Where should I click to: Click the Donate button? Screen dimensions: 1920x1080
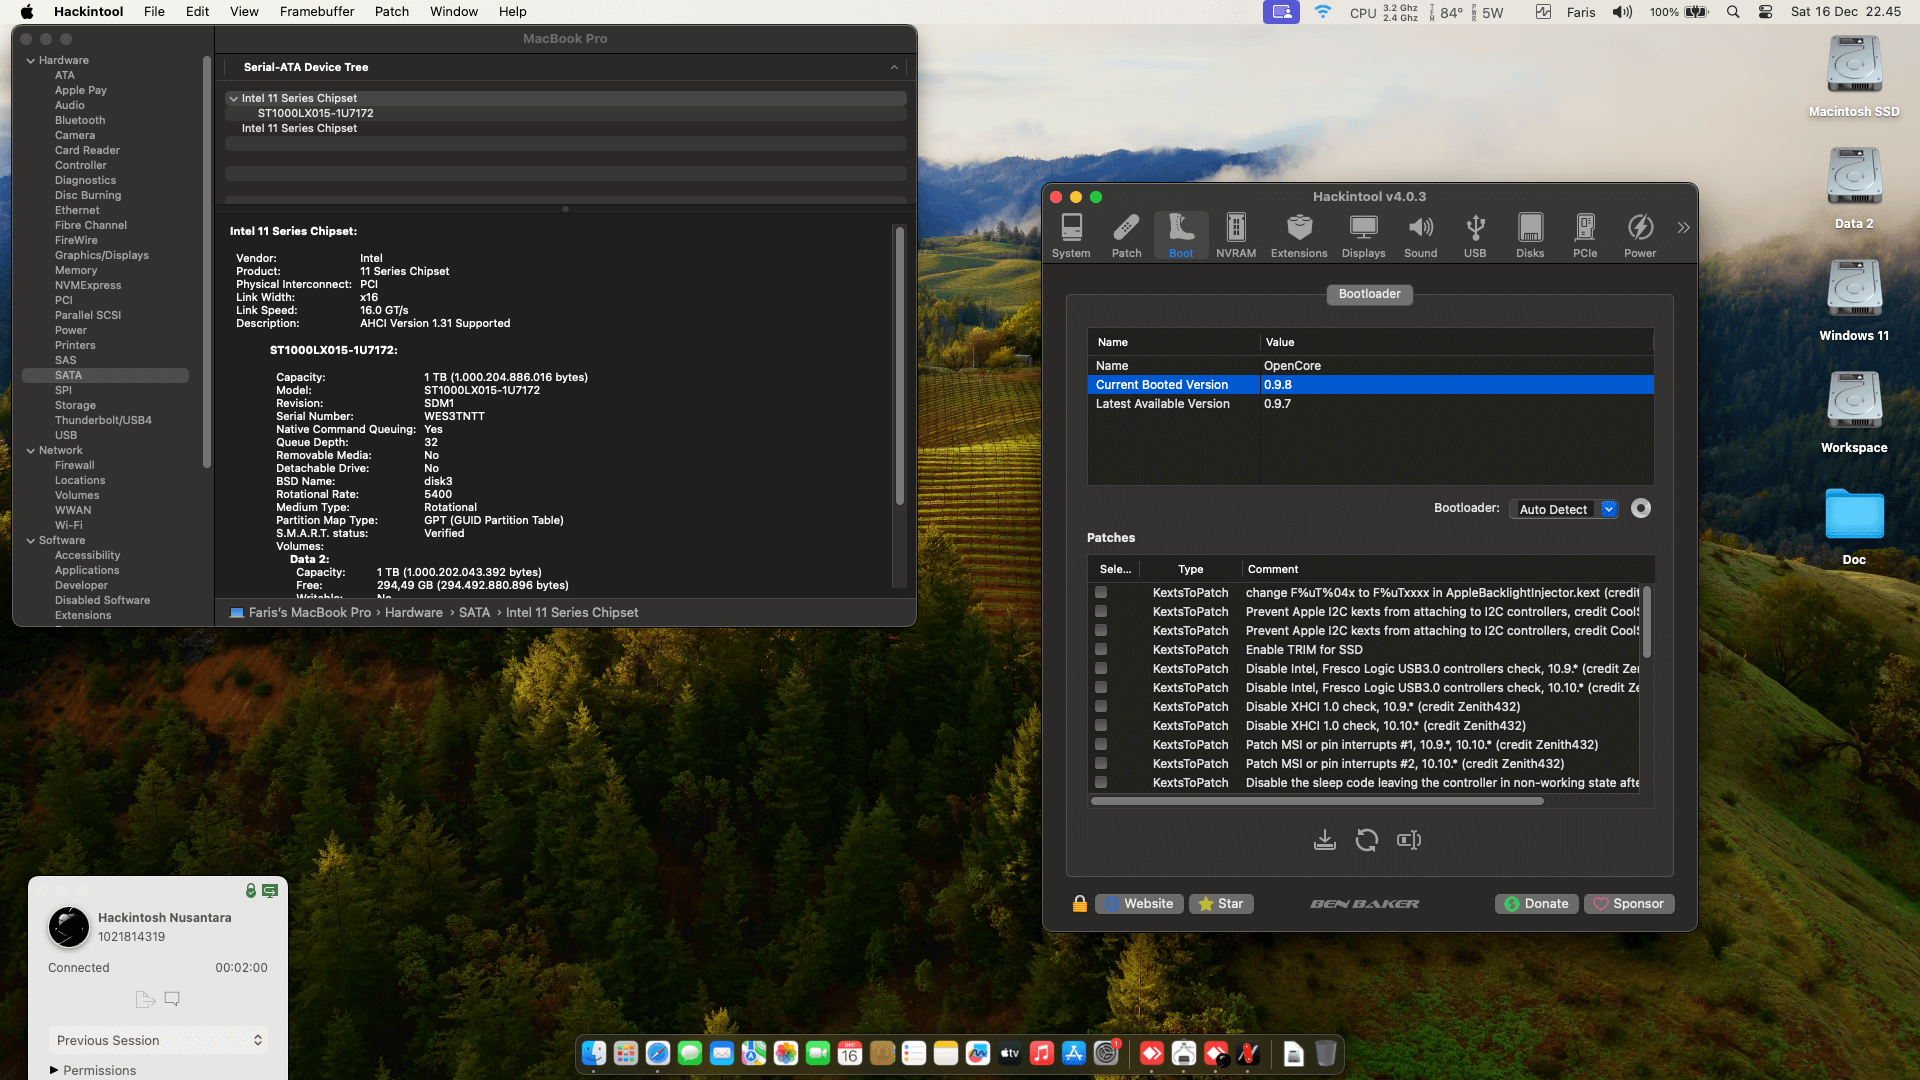click(x=1537, y=904)
